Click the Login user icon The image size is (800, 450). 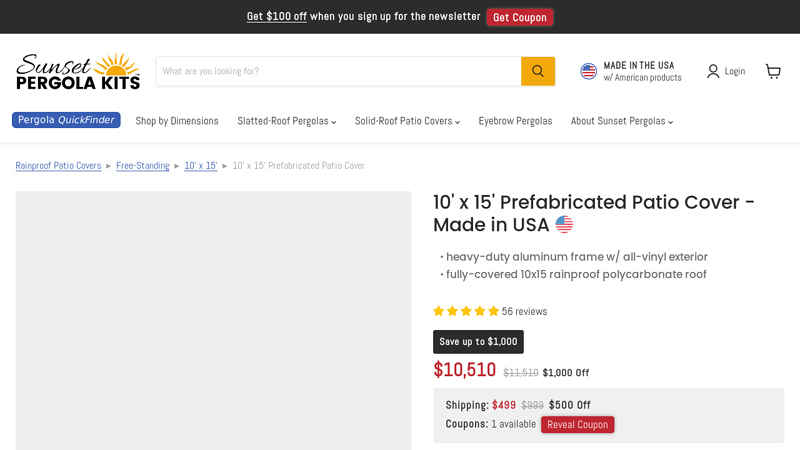coord(713,71)
